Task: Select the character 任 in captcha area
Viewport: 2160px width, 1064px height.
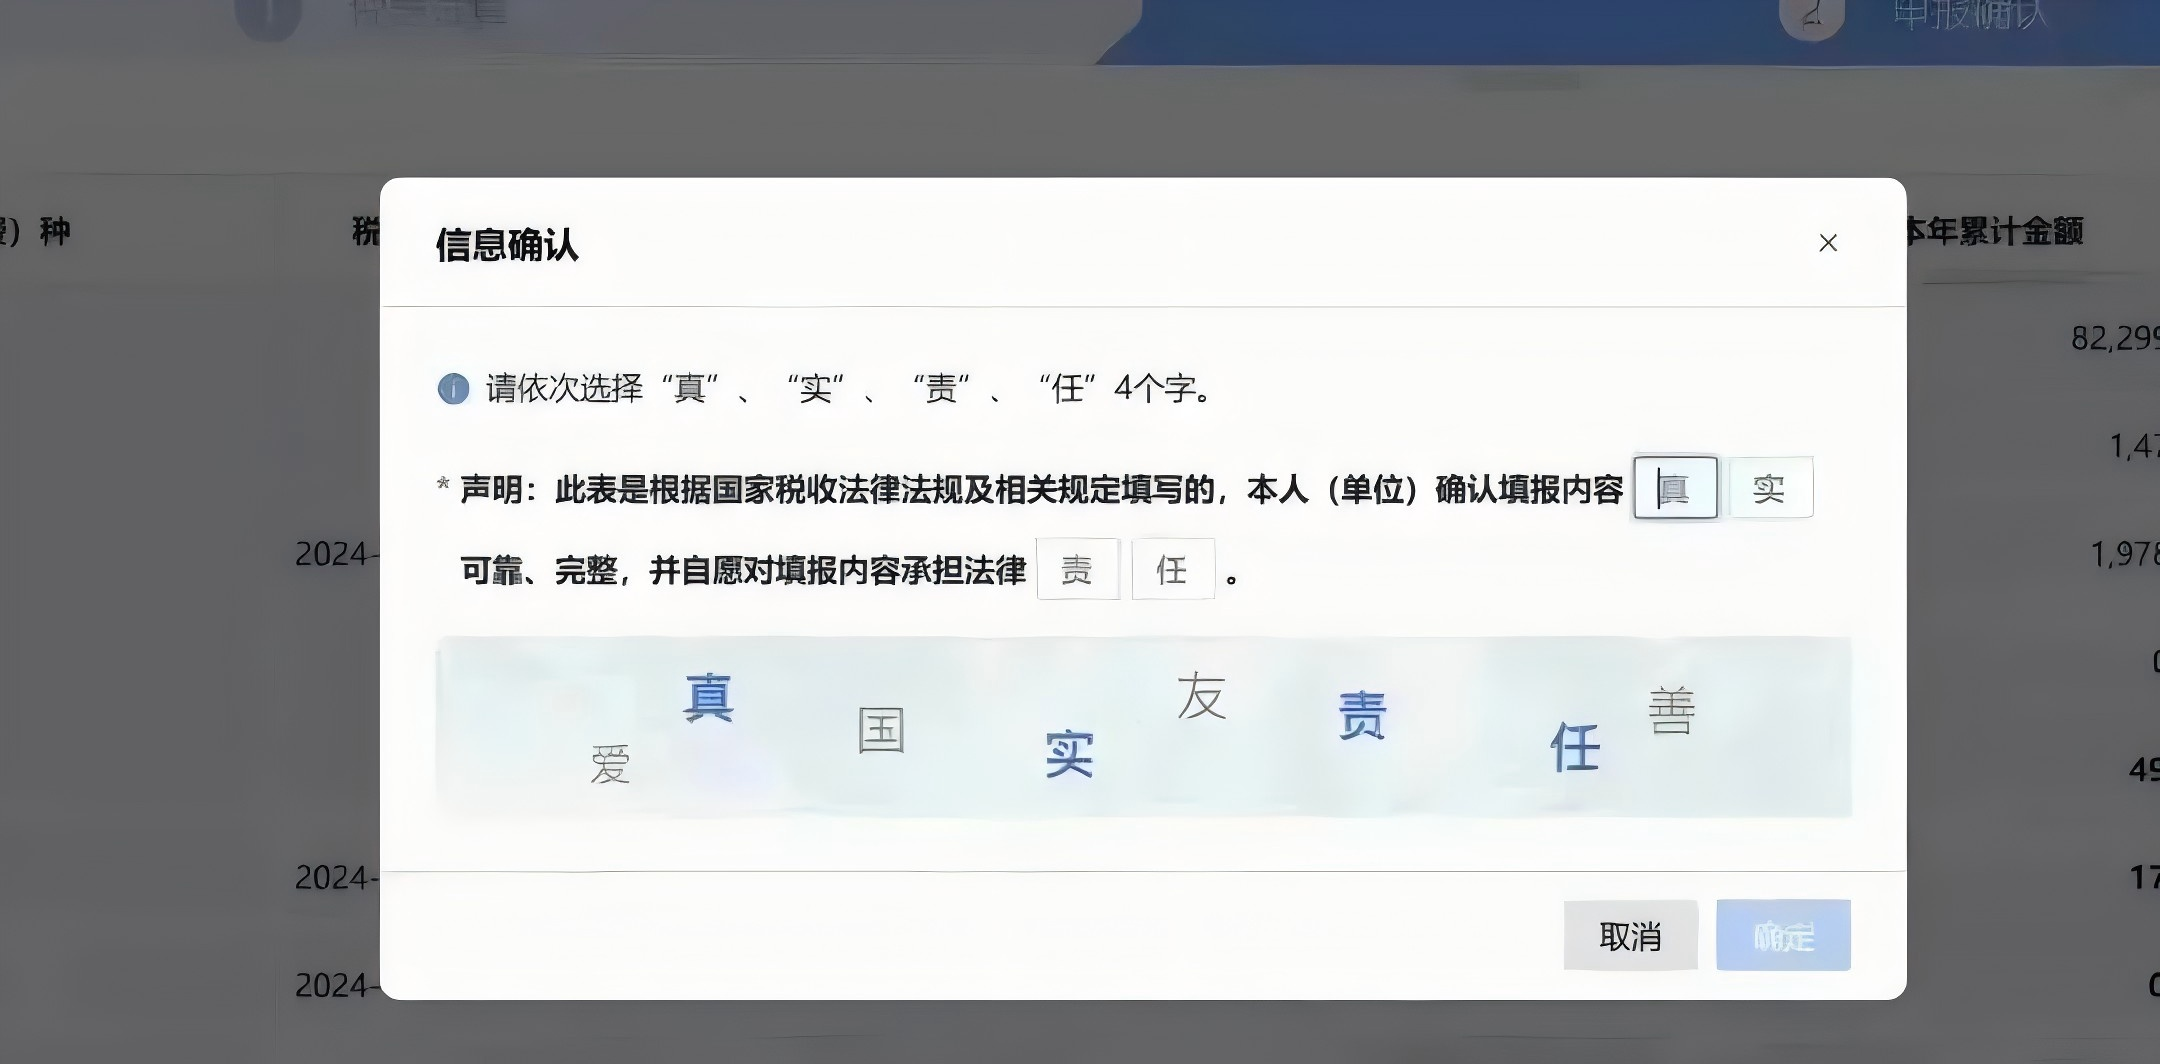Action: [1575, 748]
